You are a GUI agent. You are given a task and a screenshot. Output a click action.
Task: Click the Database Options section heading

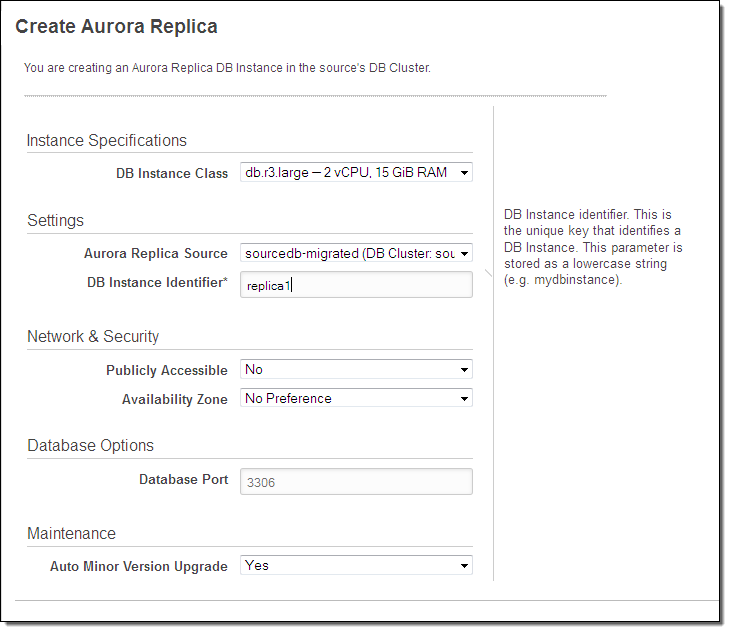[x=90, y=446]
